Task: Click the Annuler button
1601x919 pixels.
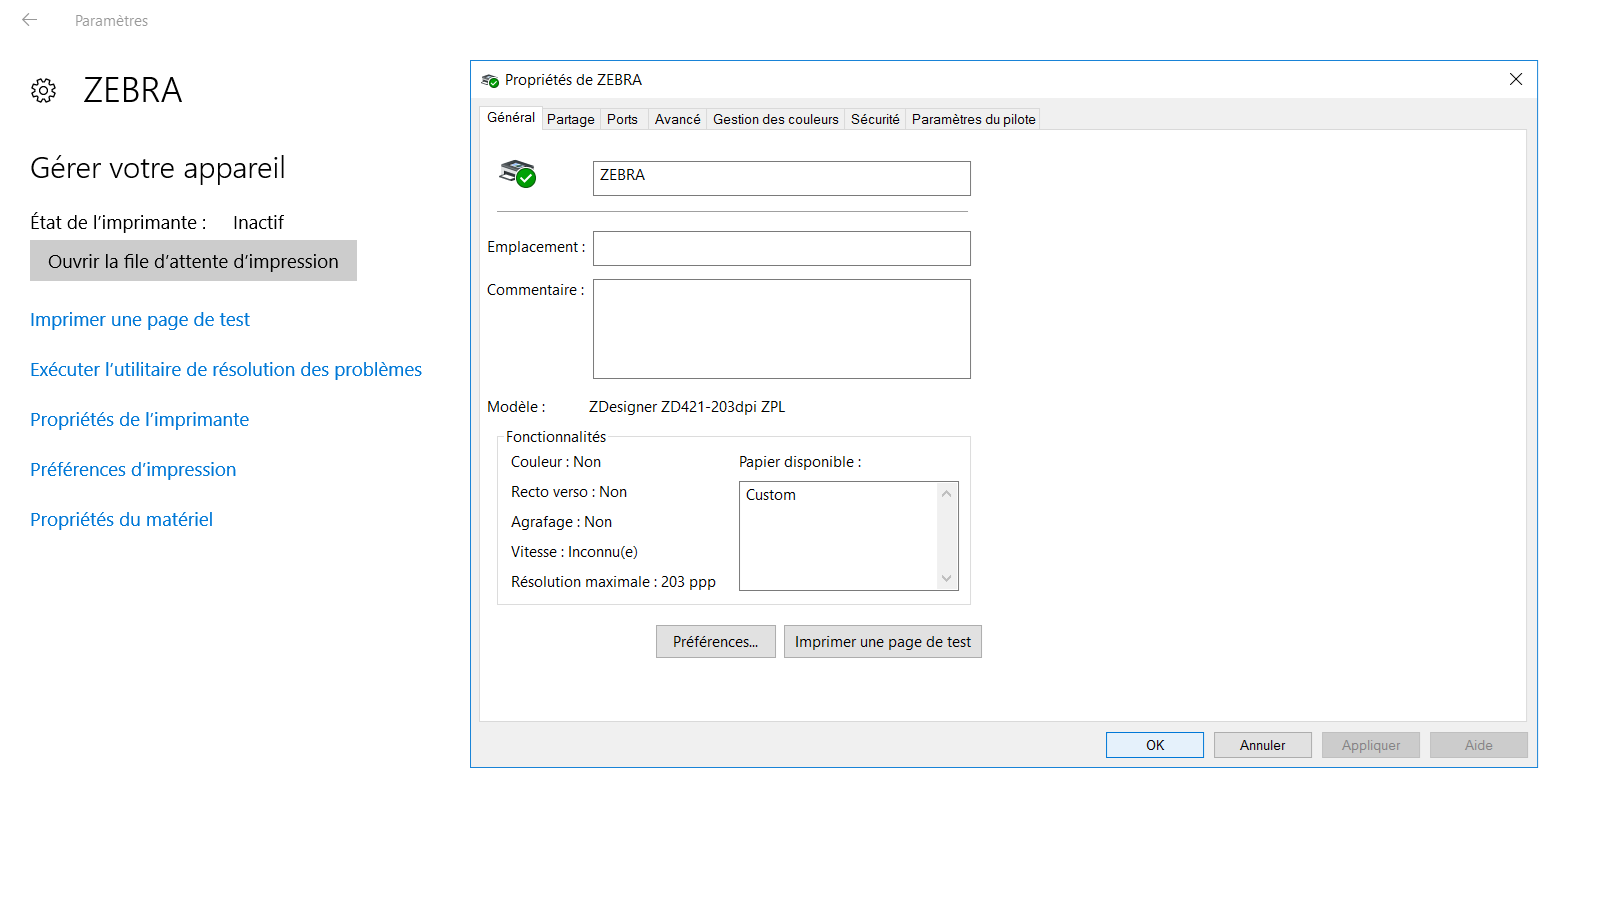Action: pyautogui.click(x=1262, y=745)
